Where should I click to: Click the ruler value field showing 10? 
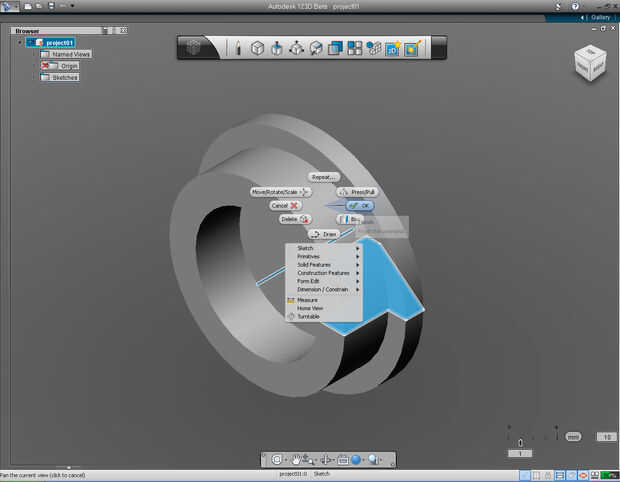point(607,437)
